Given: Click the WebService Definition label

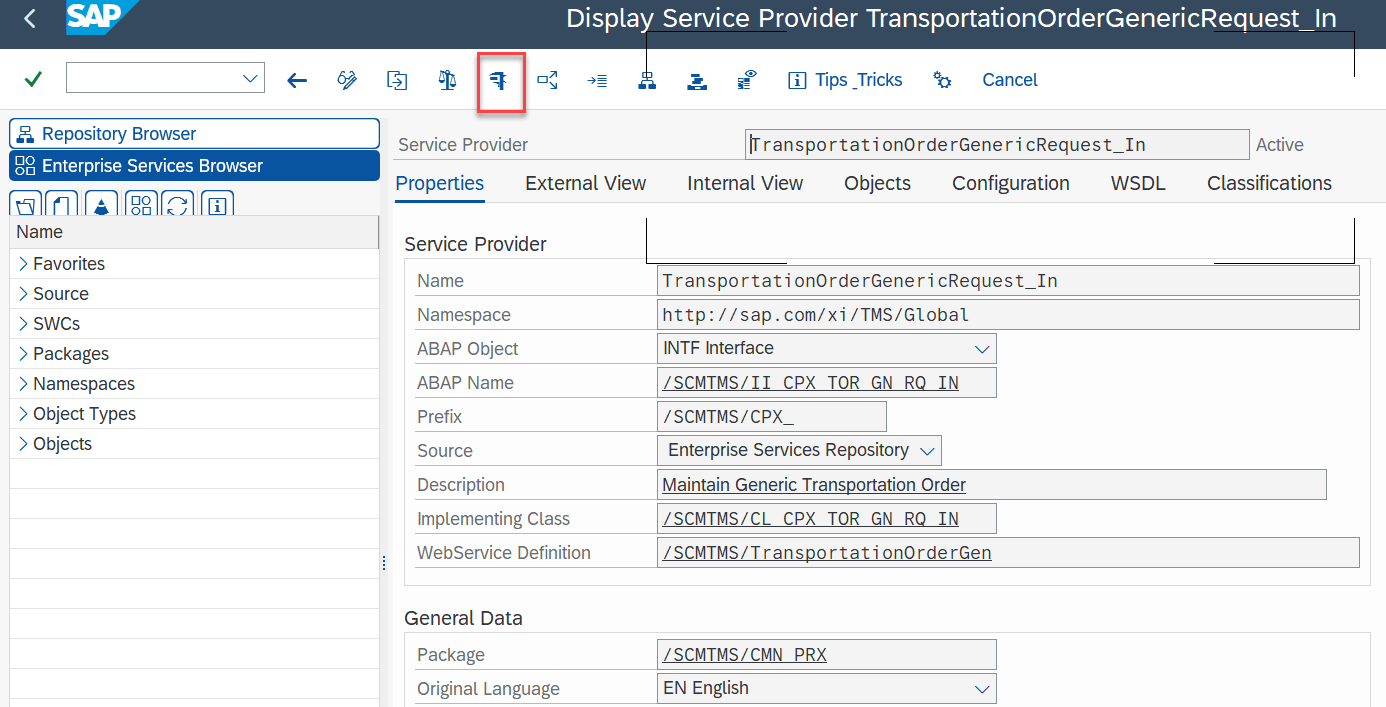Looking at the screenshot, I should pos(504,553).
